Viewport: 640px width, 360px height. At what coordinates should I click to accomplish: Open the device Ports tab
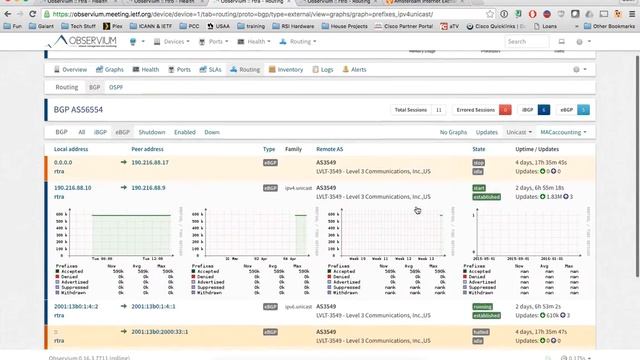tap(180, 69)
